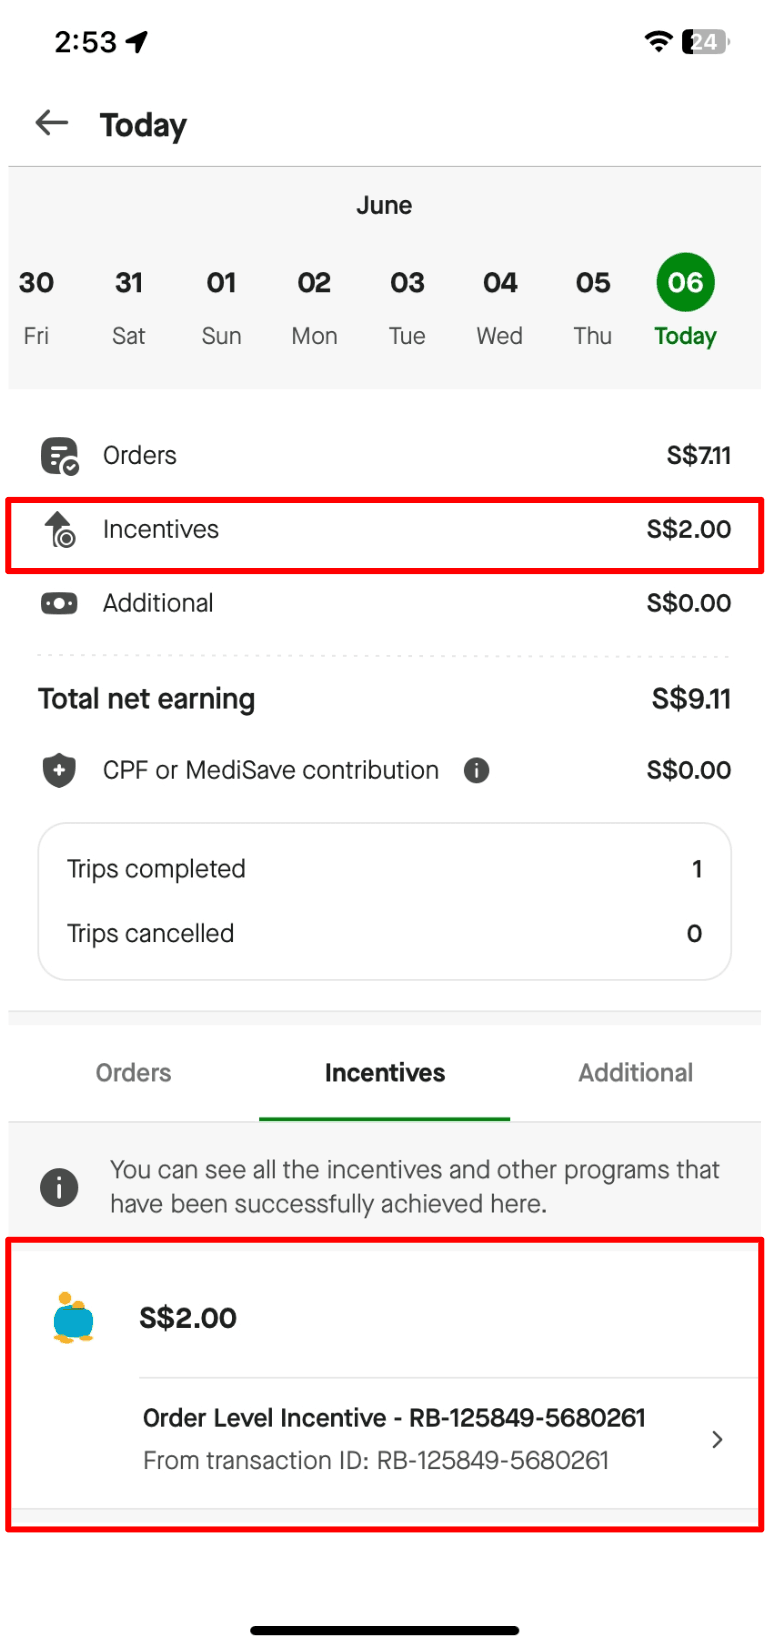
Task: Click the Additional cash icon
Action: click(59, 604)
